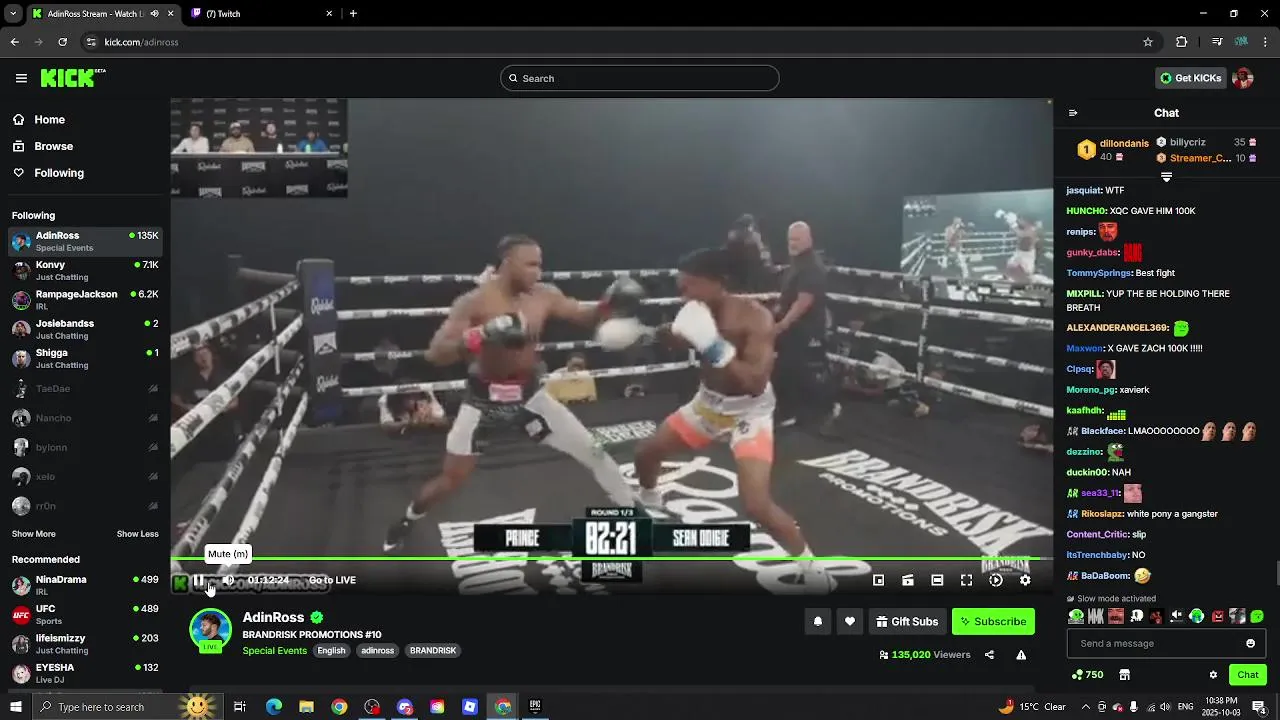The height and width of the screenshot is (720, 1280).
Task: Expand the gifter leaderboard arrow
Action: point(1166,177)
